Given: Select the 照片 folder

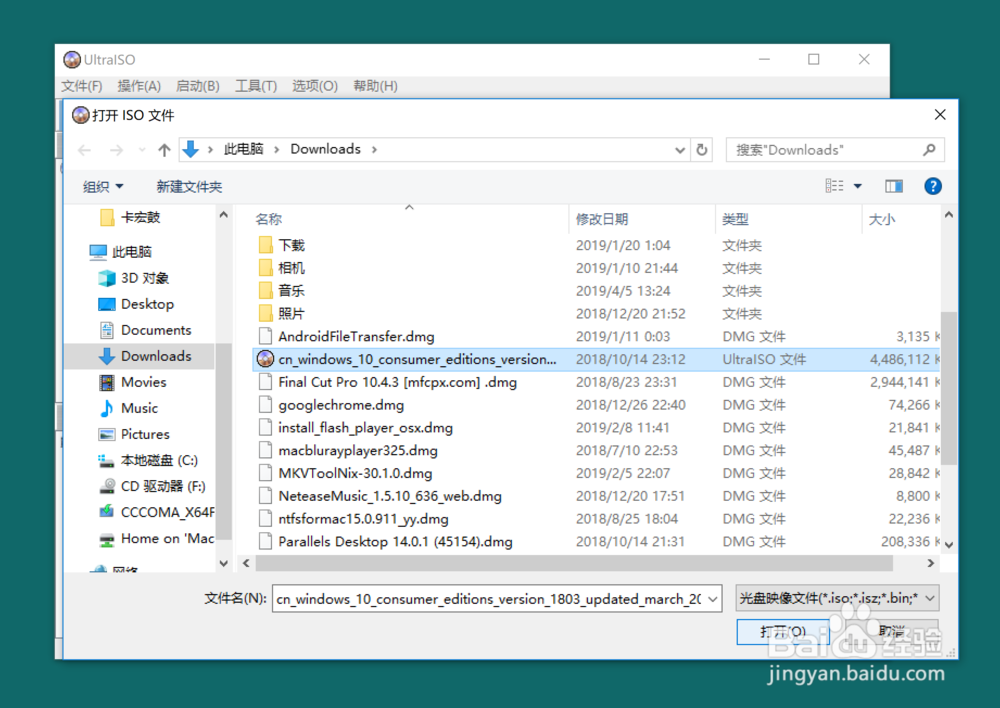Looking at the screenshot, I should point(291,314).
